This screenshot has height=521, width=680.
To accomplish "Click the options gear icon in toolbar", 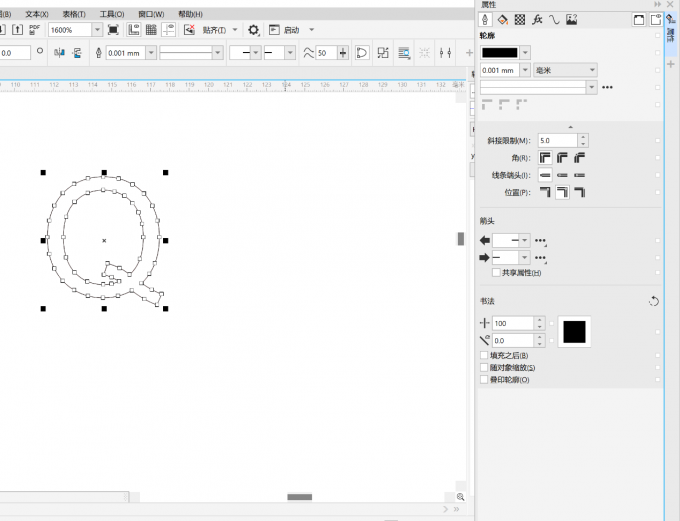I will [253, 30].
